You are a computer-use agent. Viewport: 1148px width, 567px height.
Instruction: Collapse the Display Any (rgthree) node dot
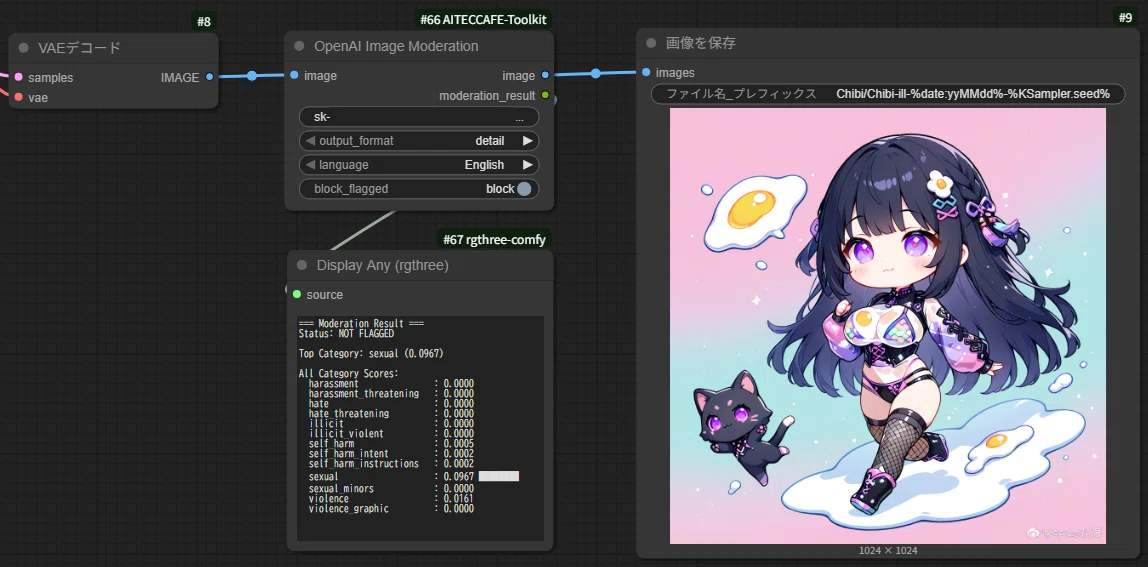click(302, 265)
